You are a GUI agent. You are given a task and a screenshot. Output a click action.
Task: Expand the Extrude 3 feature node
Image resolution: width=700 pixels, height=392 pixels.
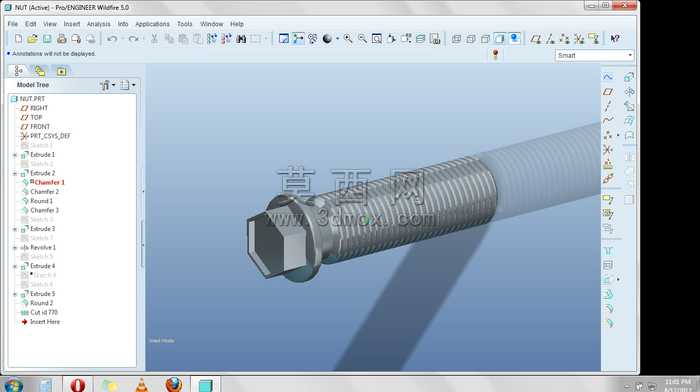tap(15, 229)
